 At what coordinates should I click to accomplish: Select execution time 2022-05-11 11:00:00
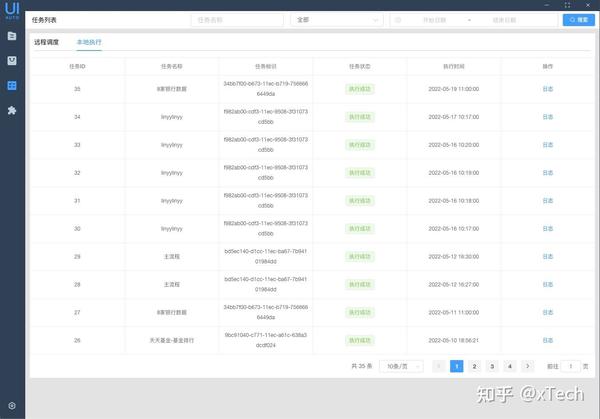[x=454, y=312]
